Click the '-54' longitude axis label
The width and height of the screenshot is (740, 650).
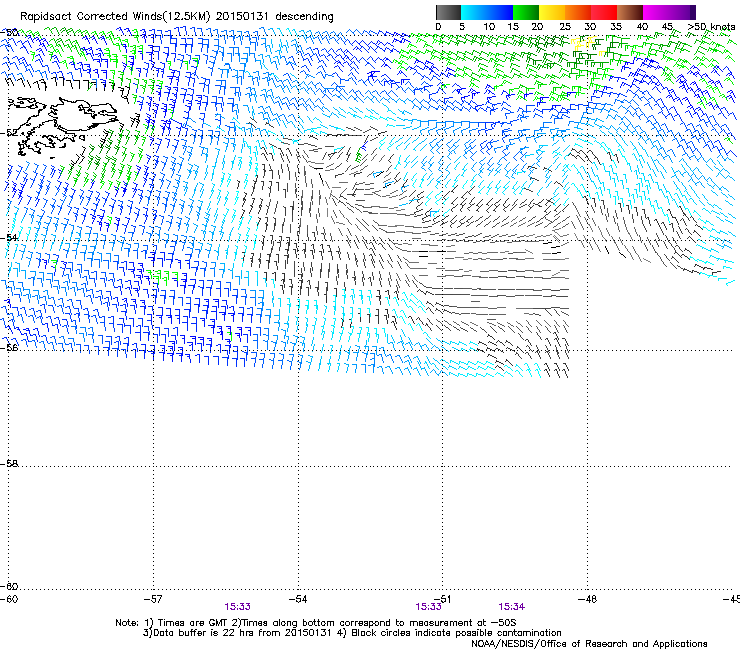(298, 599)
